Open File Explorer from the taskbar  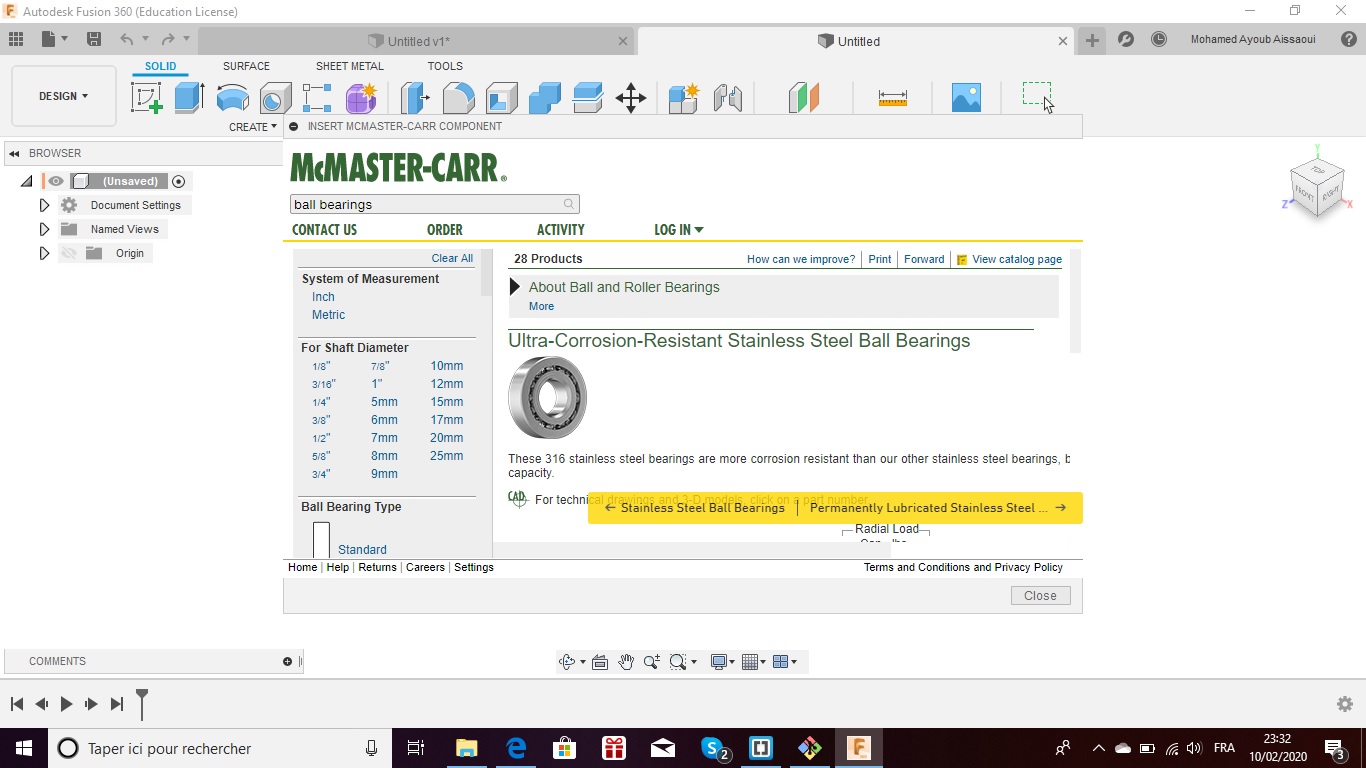click(466, 748)
